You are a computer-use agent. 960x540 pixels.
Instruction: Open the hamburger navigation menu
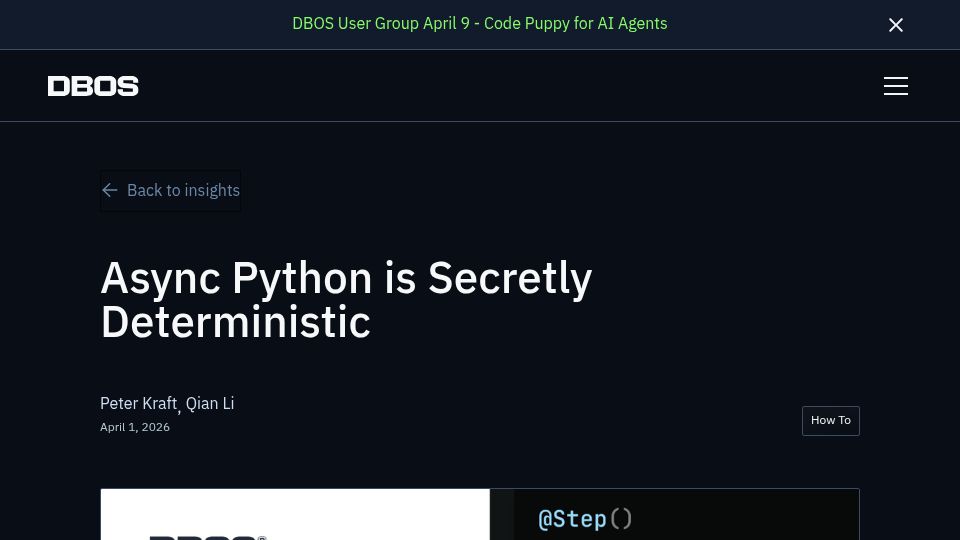tap(896, 86)
